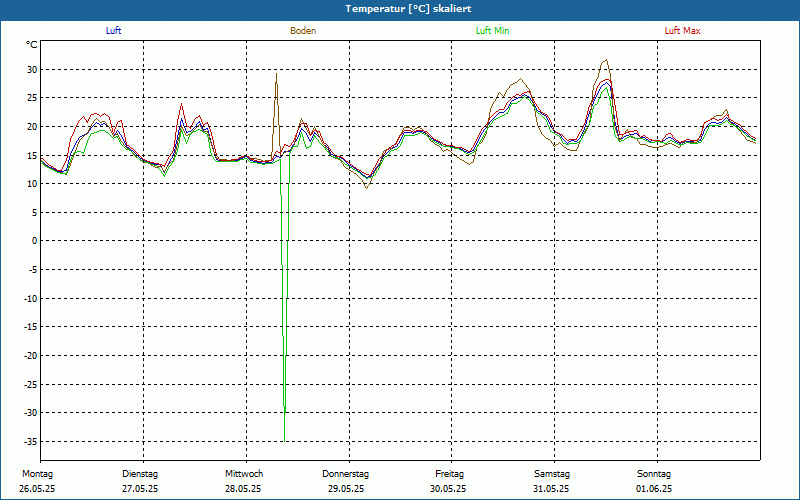
Task: Click the '25' y-axis value
Action: tap(32, 98)
